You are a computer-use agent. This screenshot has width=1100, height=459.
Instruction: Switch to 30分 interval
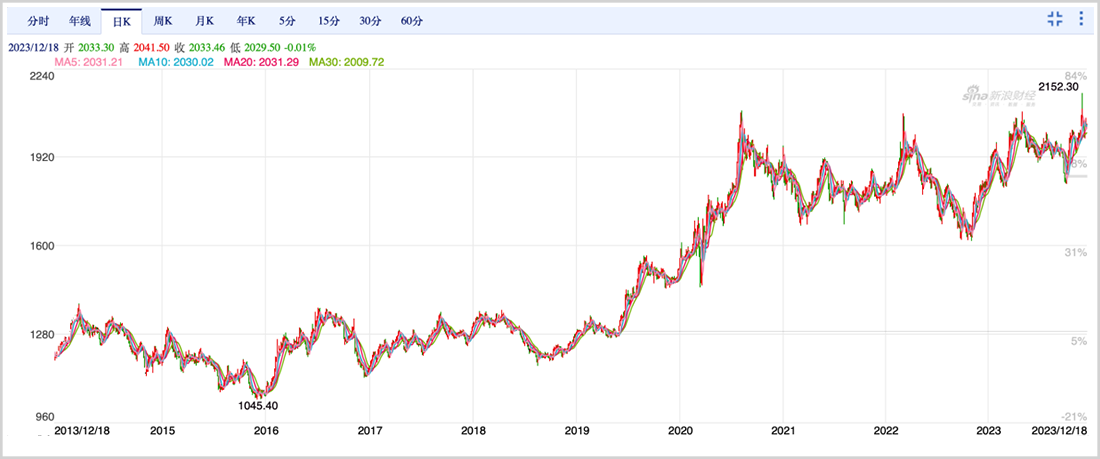pos(369,21)
